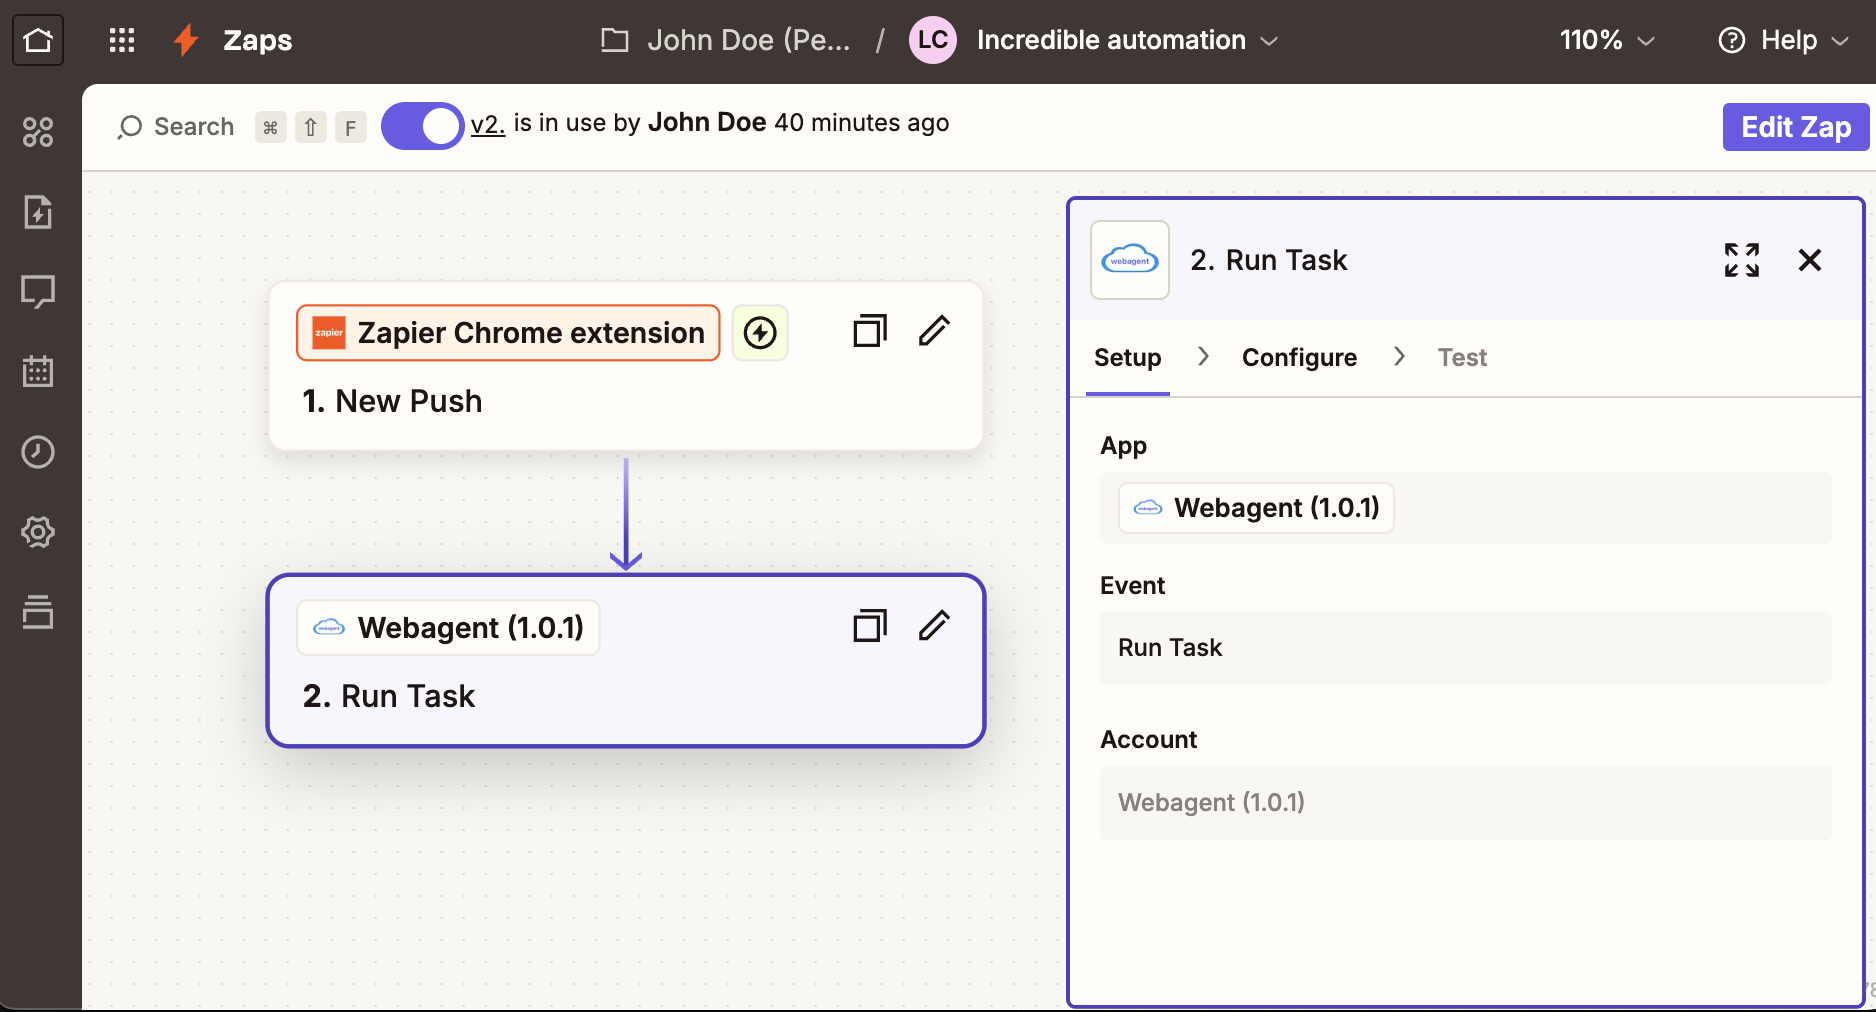Select the Transfers document icon in sidebar
Viewport: 1876px width, 1012px height.
point(38,212)
